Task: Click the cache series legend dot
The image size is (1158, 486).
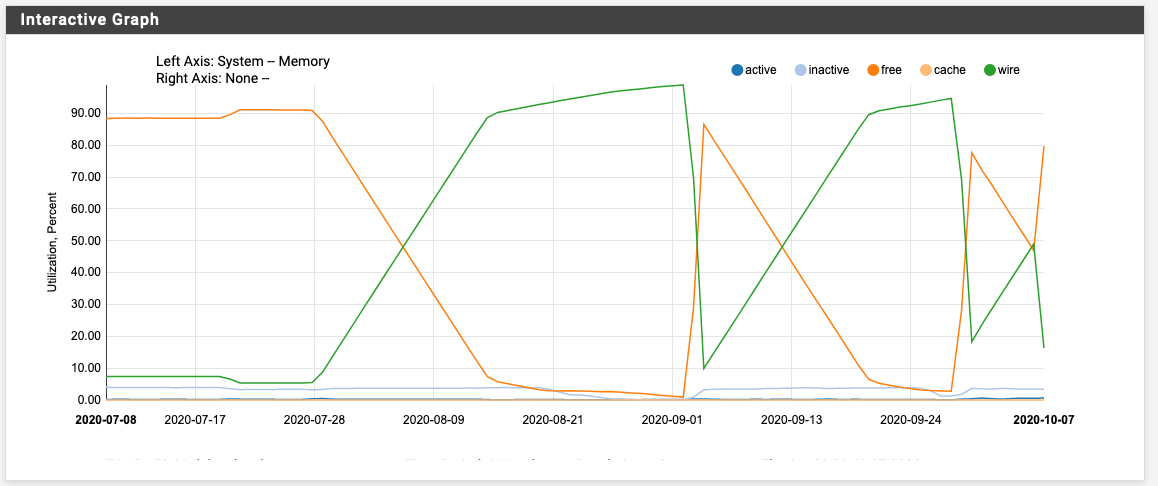Action: (x=925, y=70)
